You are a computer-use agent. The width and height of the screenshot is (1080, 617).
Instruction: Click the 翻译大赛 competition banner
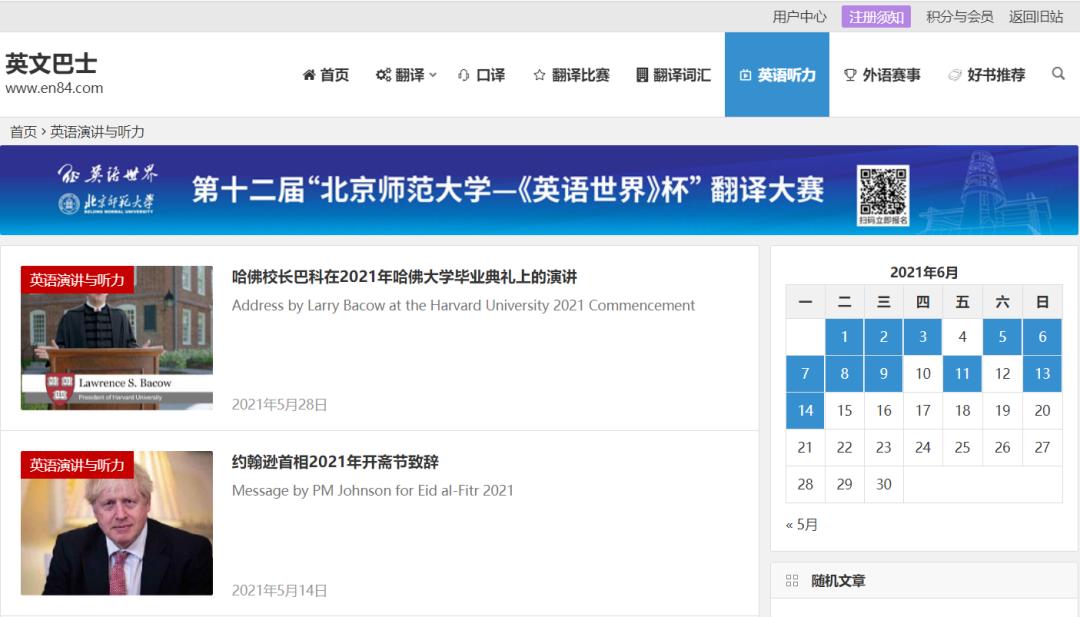coord(539,190)
